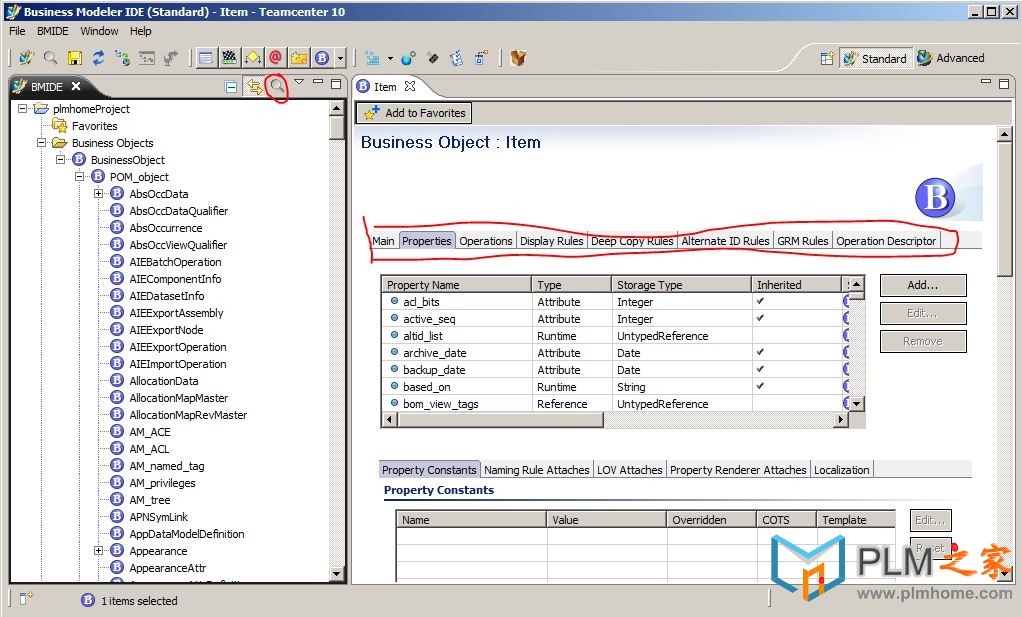
Task: Collapse the plmhomeProject tree node
Action: pyautogui.click(x=22, y=108)
